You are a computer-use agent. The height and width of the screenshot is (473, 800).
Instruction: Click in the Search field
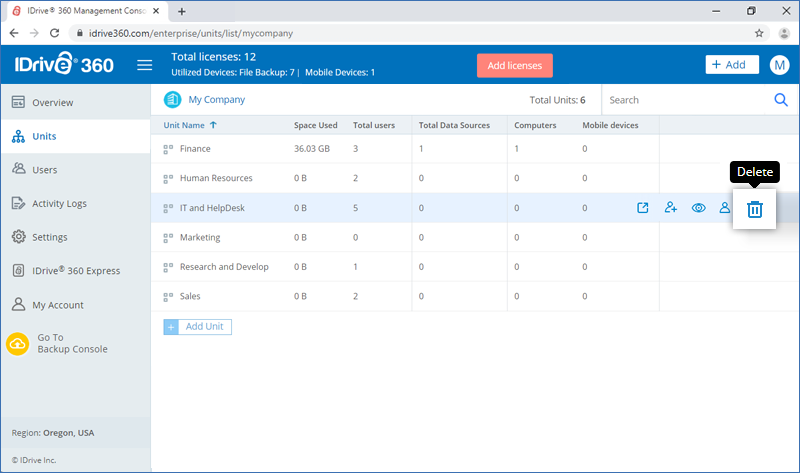[688, 100]
